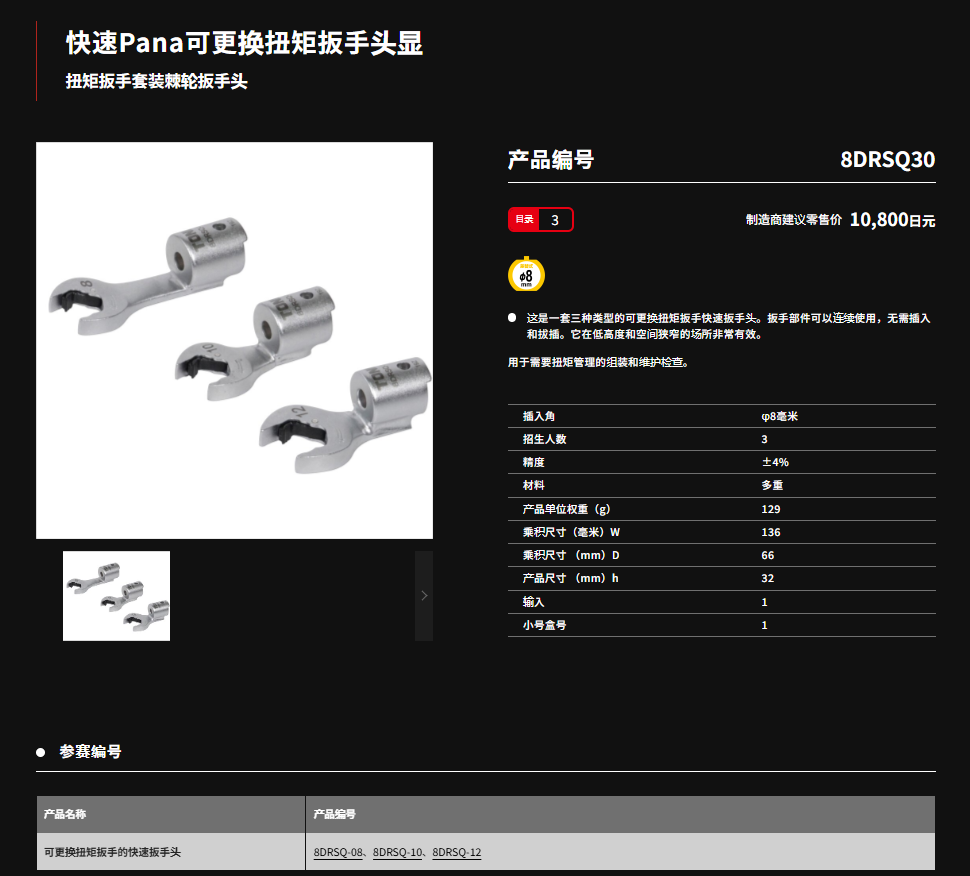
Task: Open the 8DRSQ-12 product link
Action: pos(457,852)
